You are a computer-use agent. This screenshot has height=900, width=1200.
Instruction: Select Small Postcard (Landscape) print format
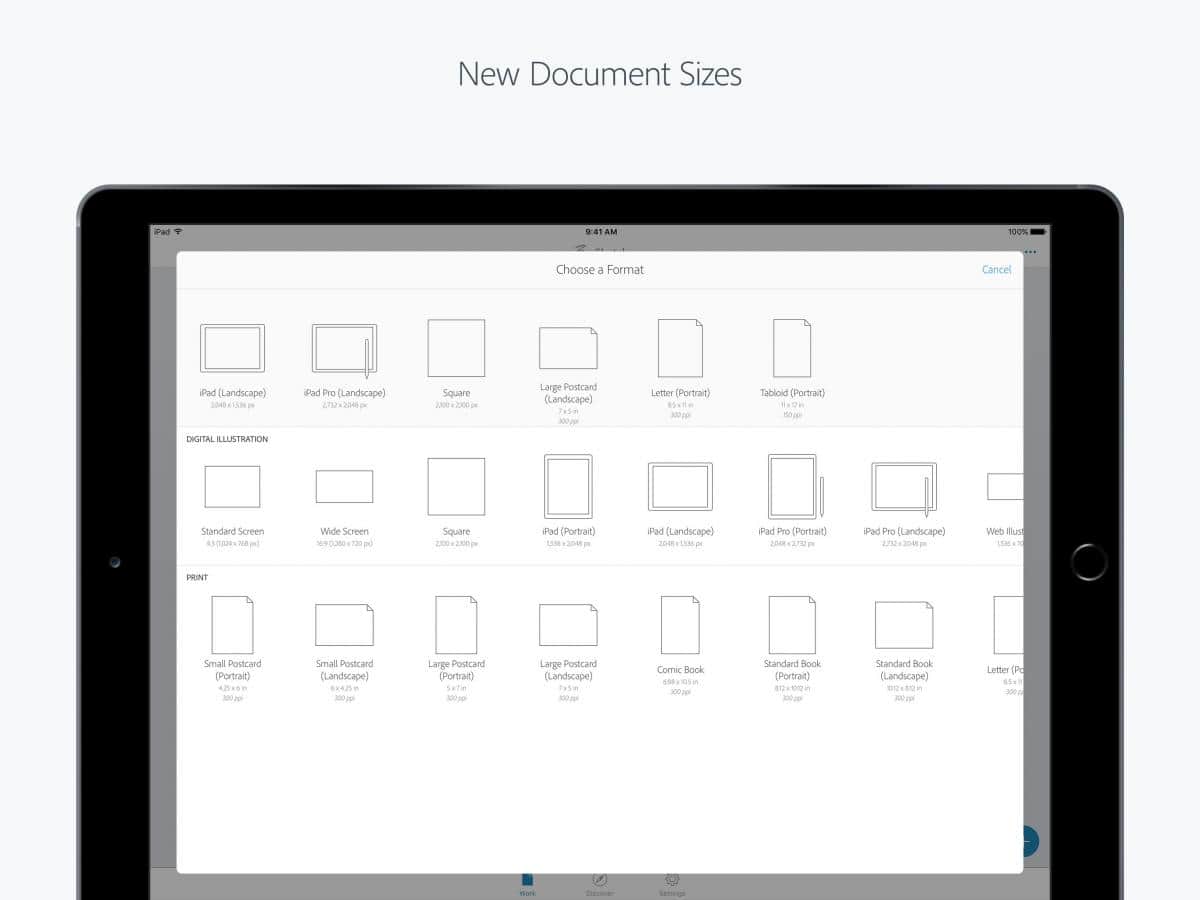click(x=344, y=625)
